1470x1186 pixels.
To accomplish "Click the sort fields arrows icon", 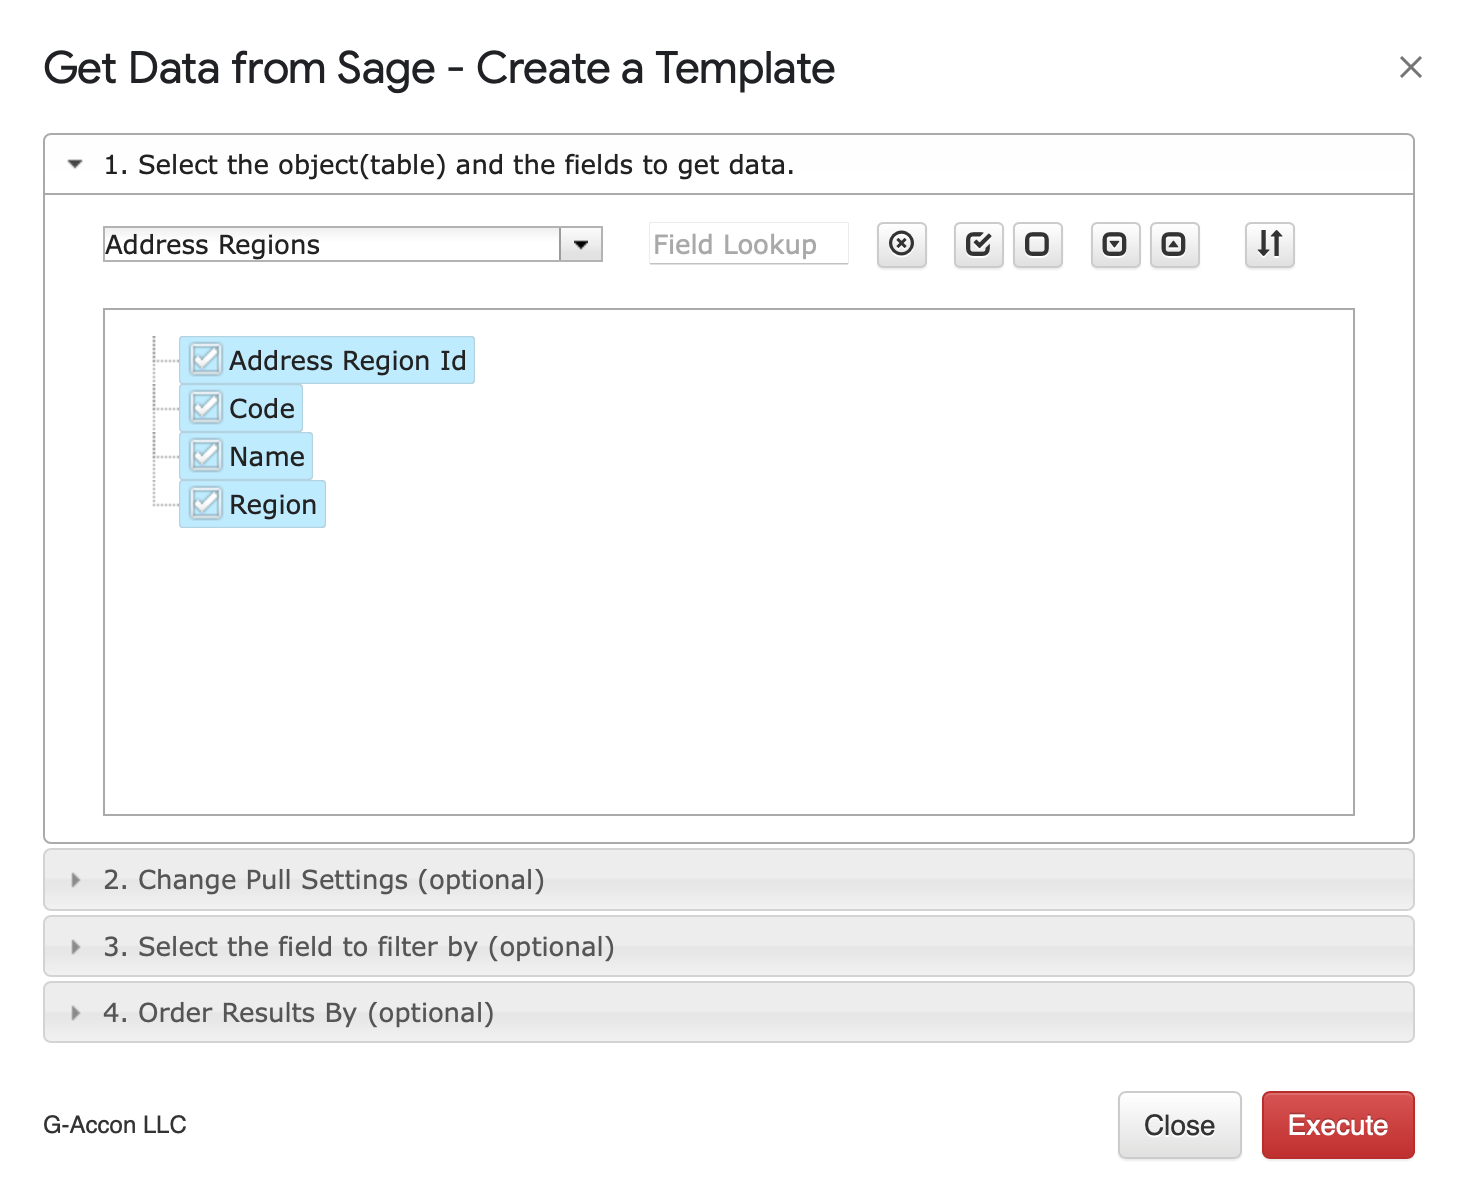I will pos(1270,245).
